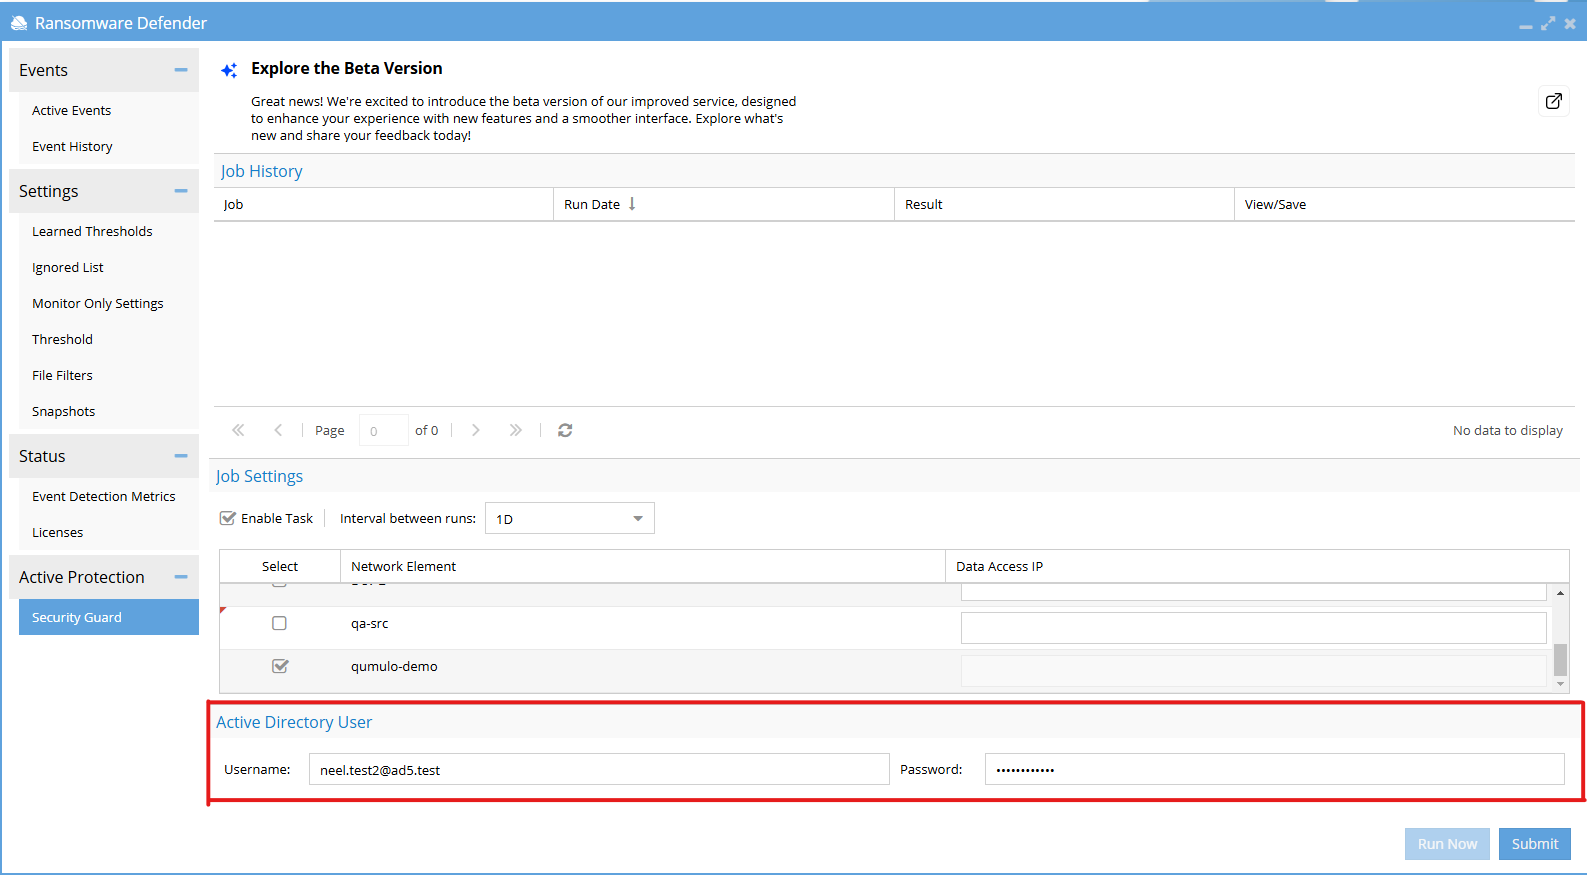Uncheck the qumulo-demo network element checkbox
1587x875 pixels.
tap(280, 666)
